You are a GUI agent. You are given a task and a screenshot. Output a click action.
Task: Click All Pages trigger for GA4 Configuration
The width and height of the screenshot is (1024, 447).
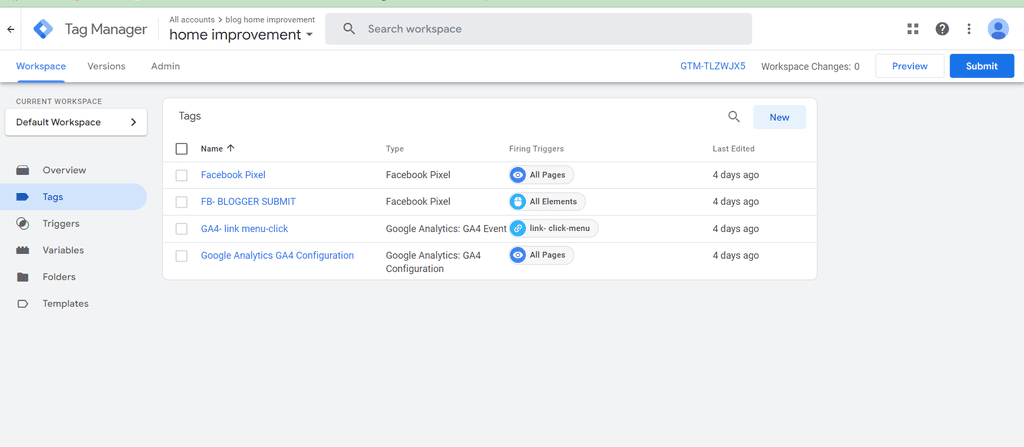pos(541,256)
